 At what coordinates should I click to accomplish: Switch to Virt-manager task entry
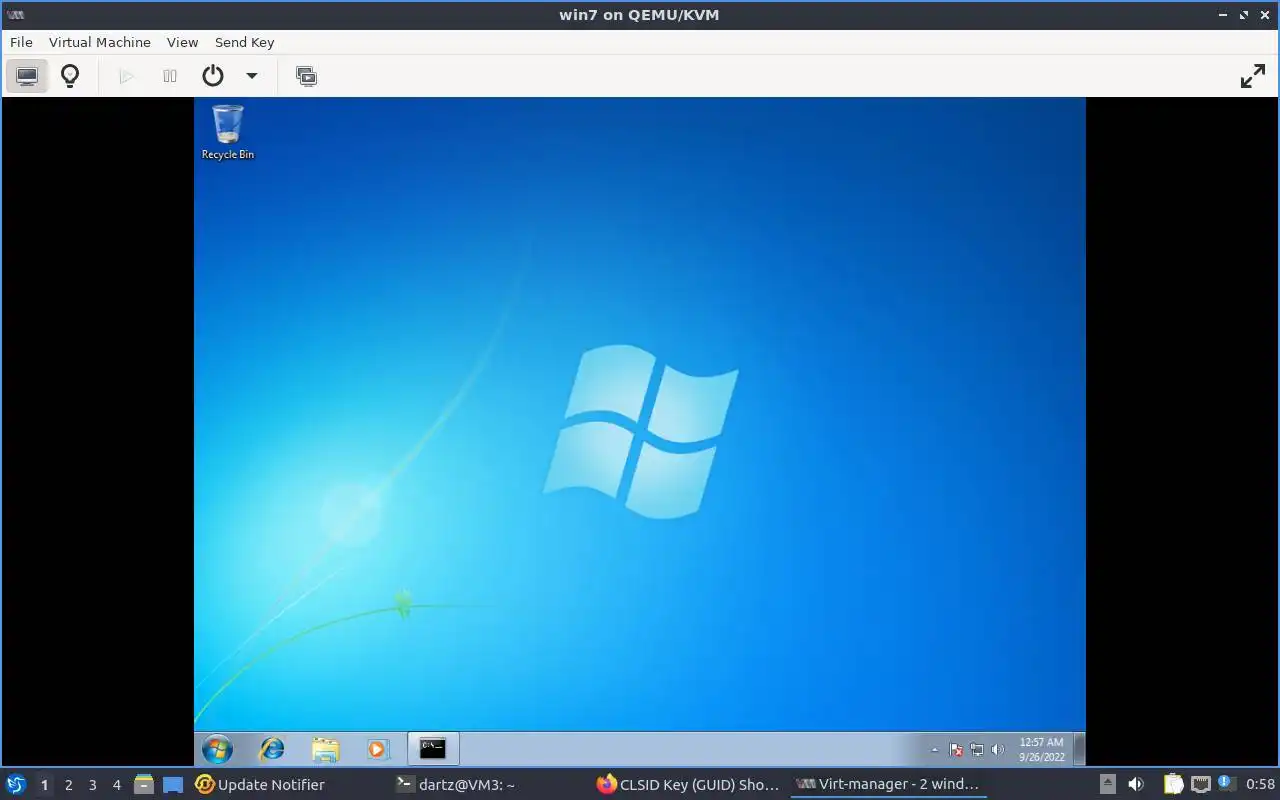[888, 785]
